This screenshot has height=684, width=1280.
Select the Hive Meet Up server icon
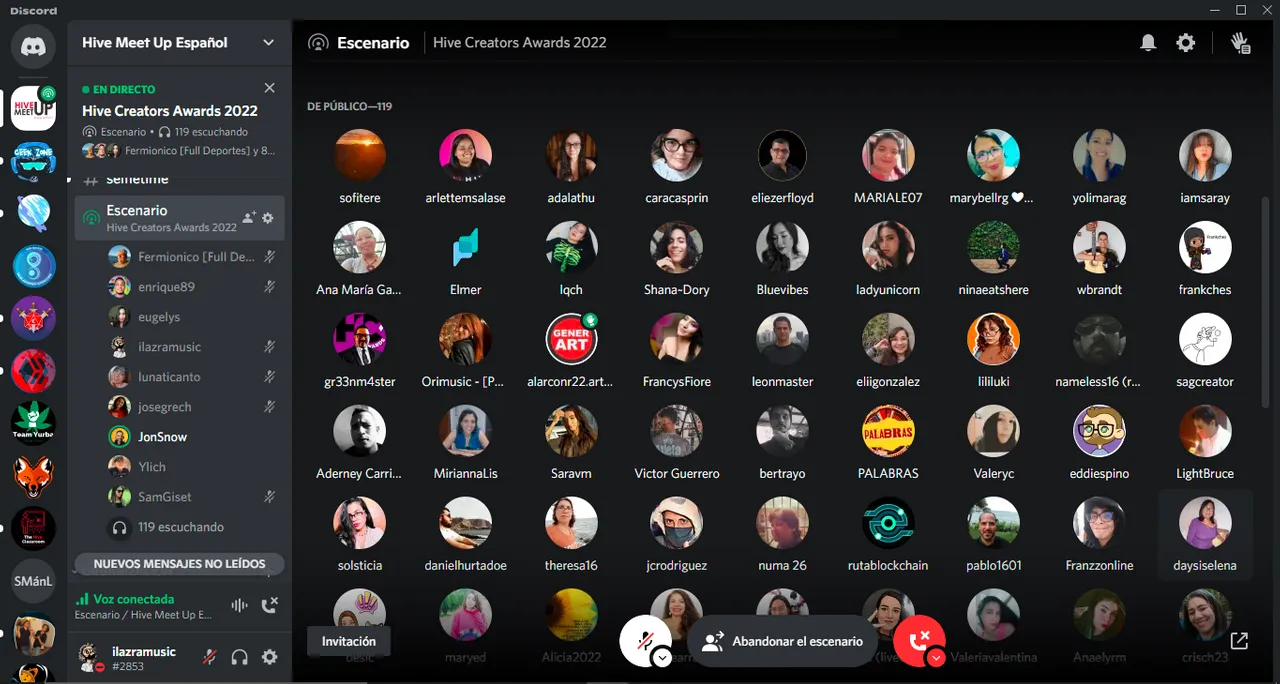click(x=33, y=108)
